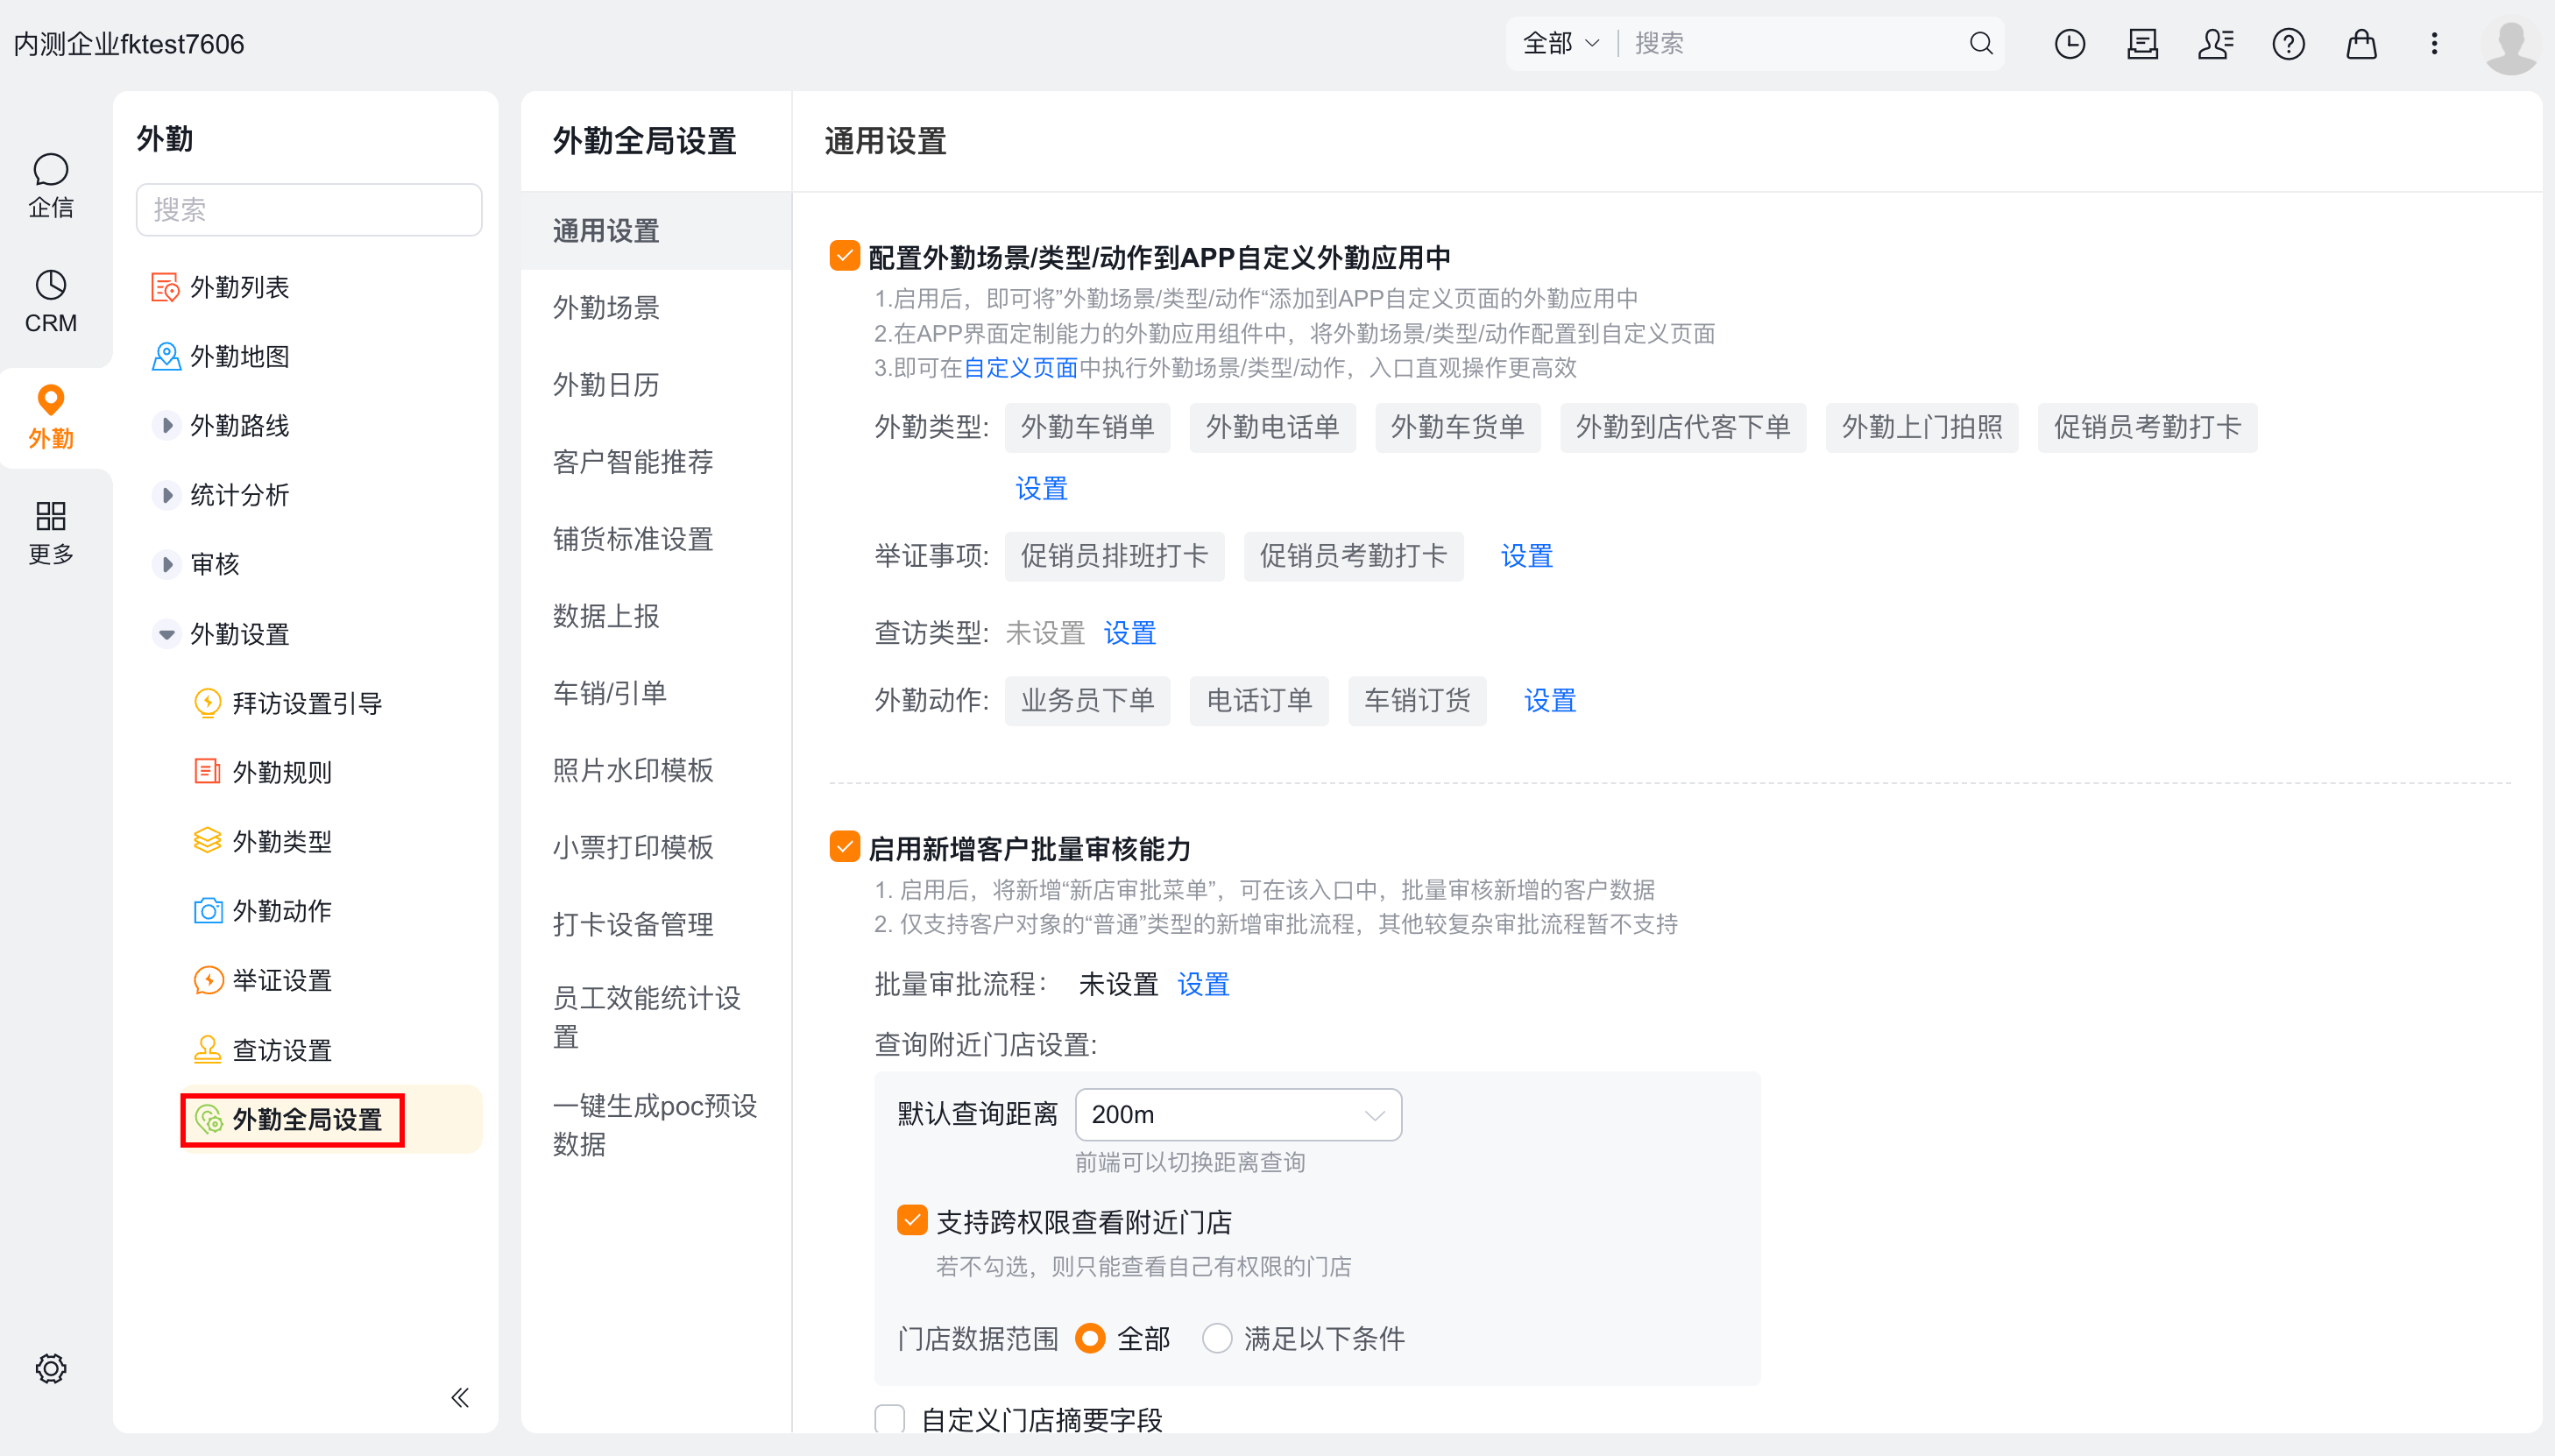Toggle 支持跨权限查看附近门店 checkbox
The image size is (2555, 1456).
(911, 1220)
